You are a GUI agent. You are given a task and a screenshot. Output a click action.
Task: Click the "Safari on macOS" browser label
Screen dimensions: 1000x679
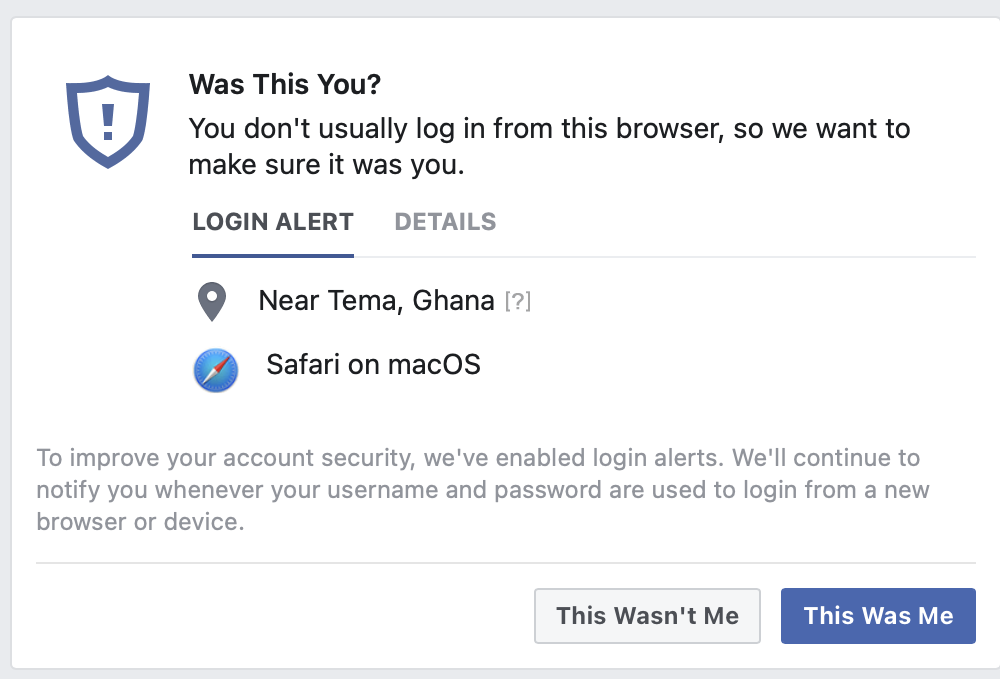(x=373, y=364)
